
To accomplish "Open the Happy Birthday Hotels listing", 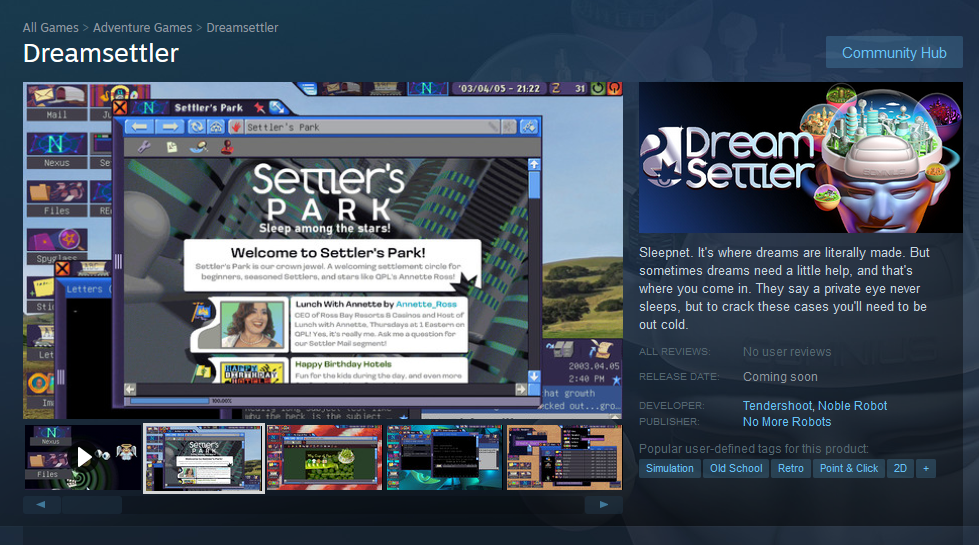I will point(343,364).
